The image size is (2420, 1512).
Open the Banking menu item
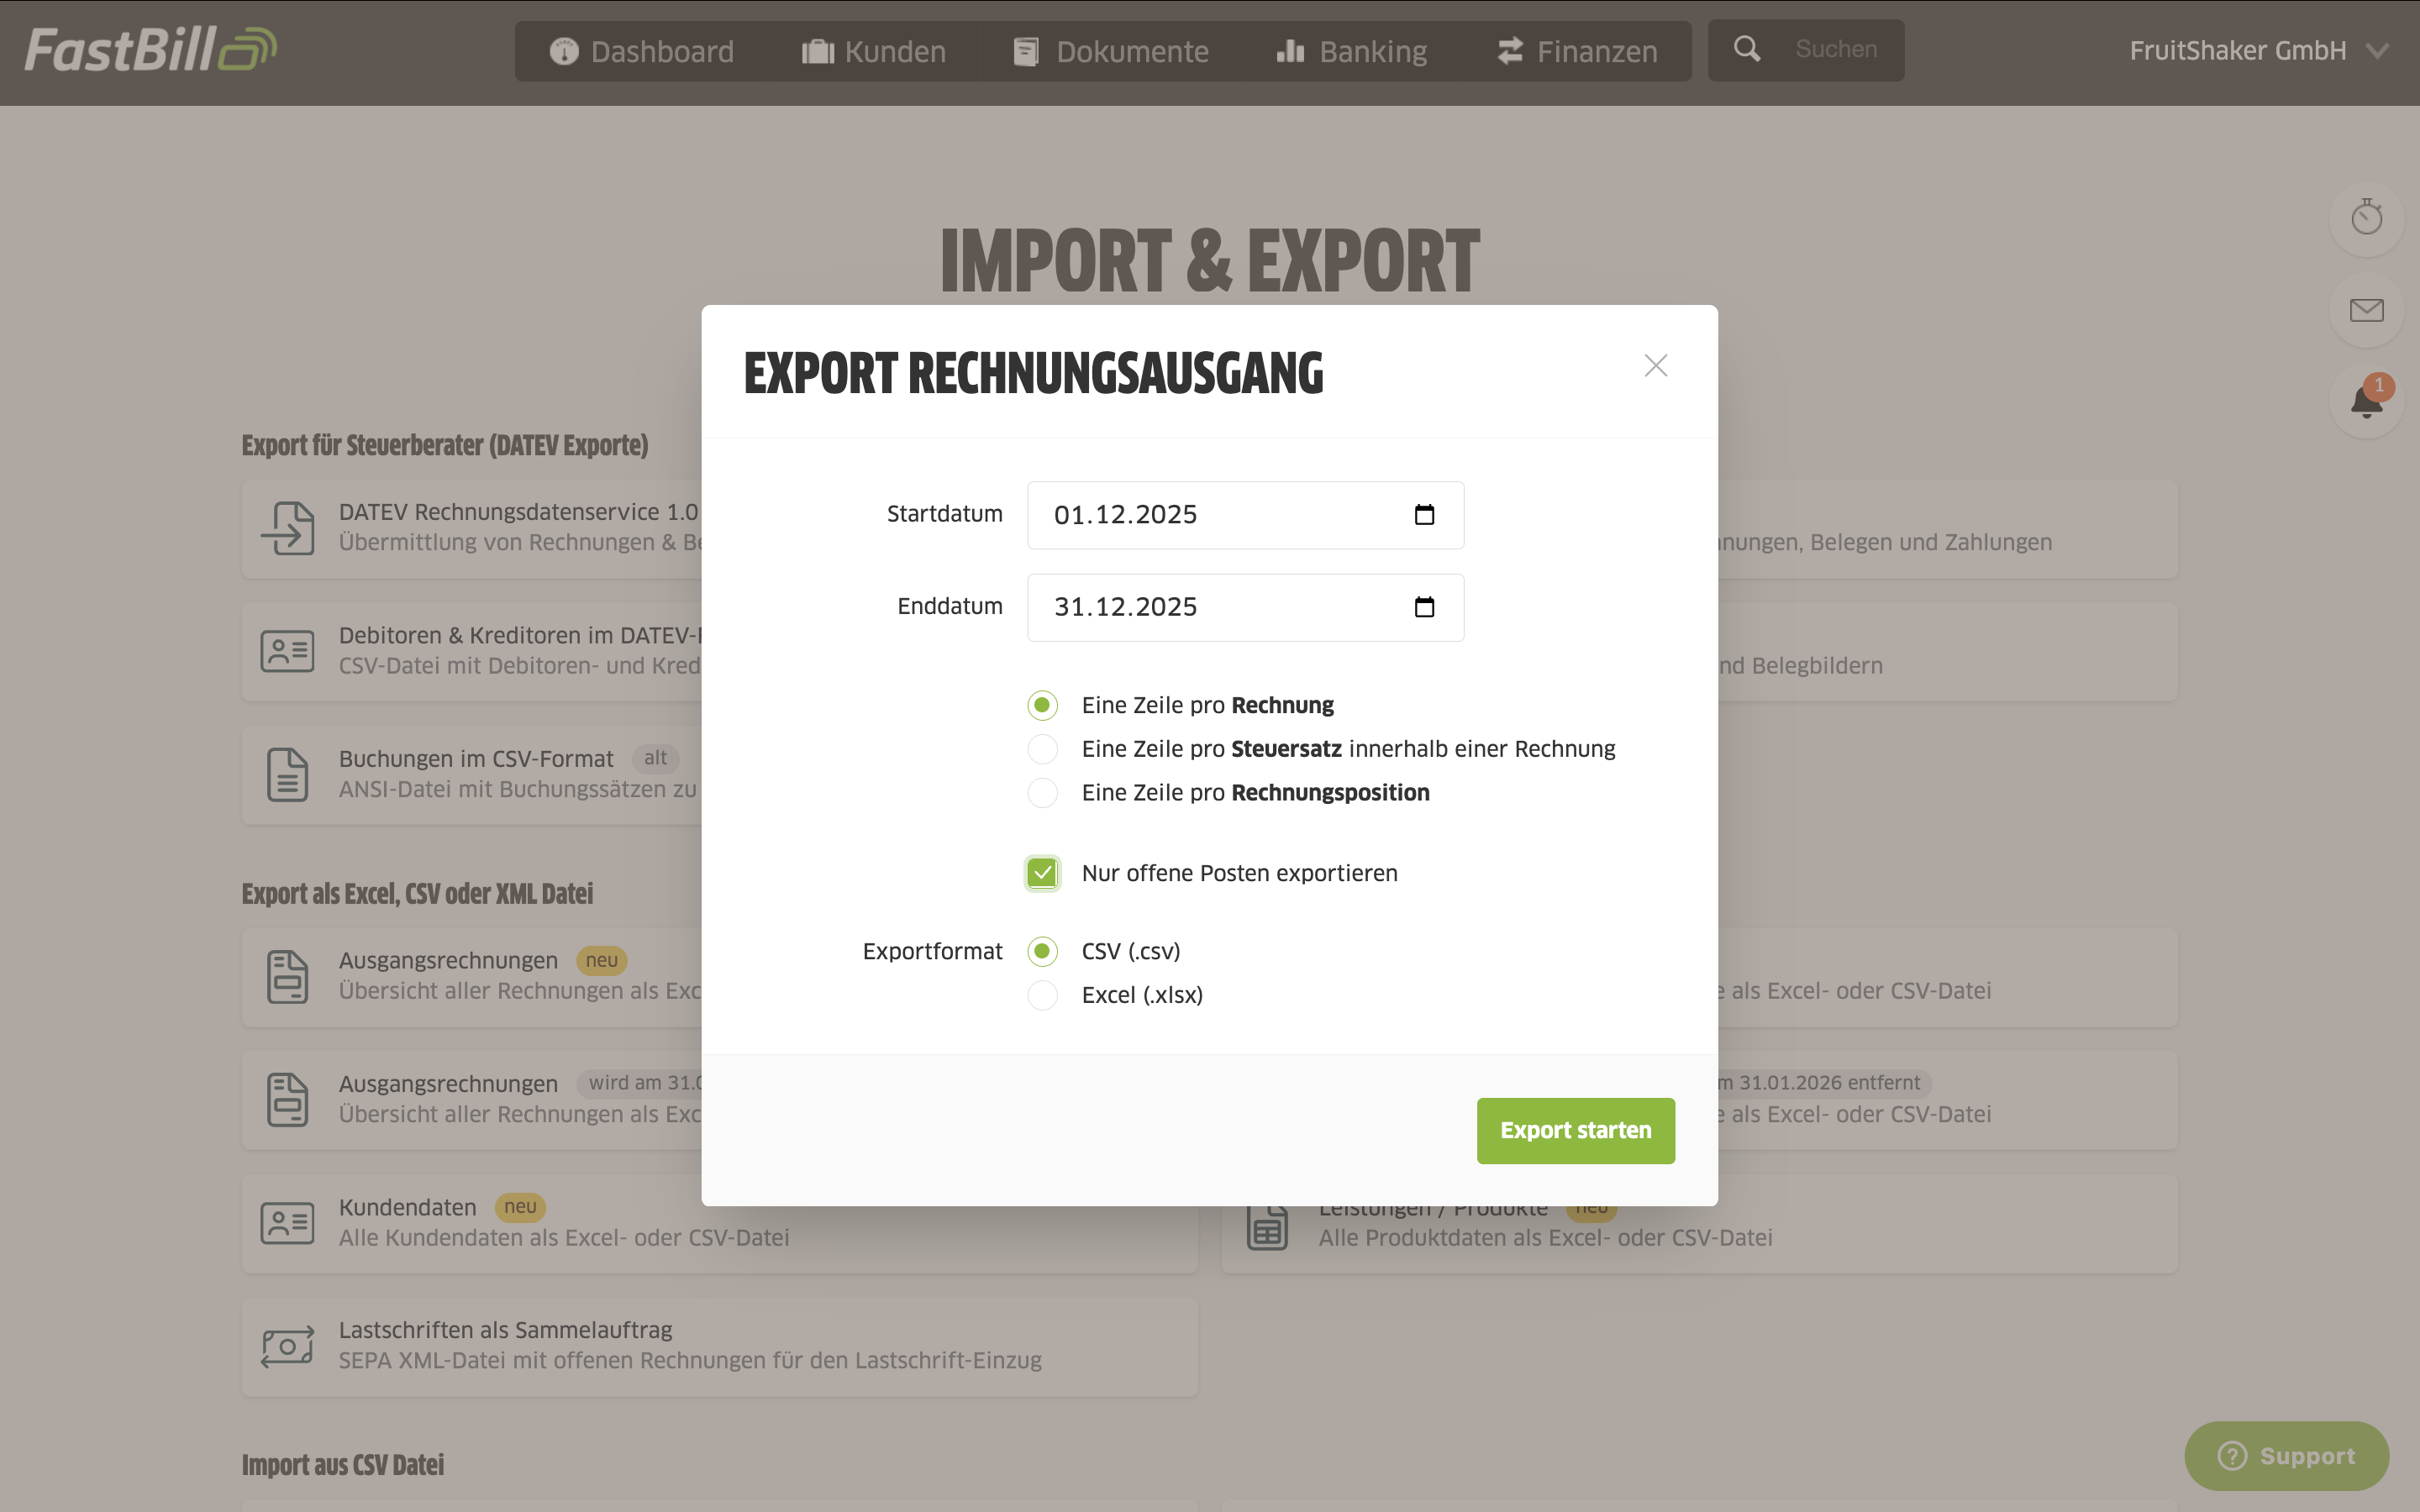click(1352, 51)
